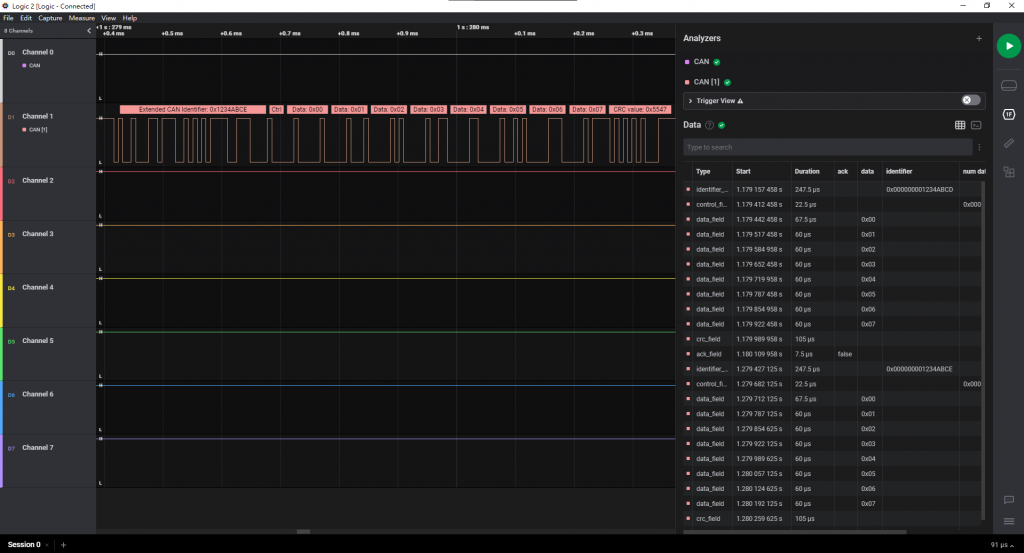Select the Extended CAN Identifier 0x1234ABCE frame label

click(x=193, y=110)
